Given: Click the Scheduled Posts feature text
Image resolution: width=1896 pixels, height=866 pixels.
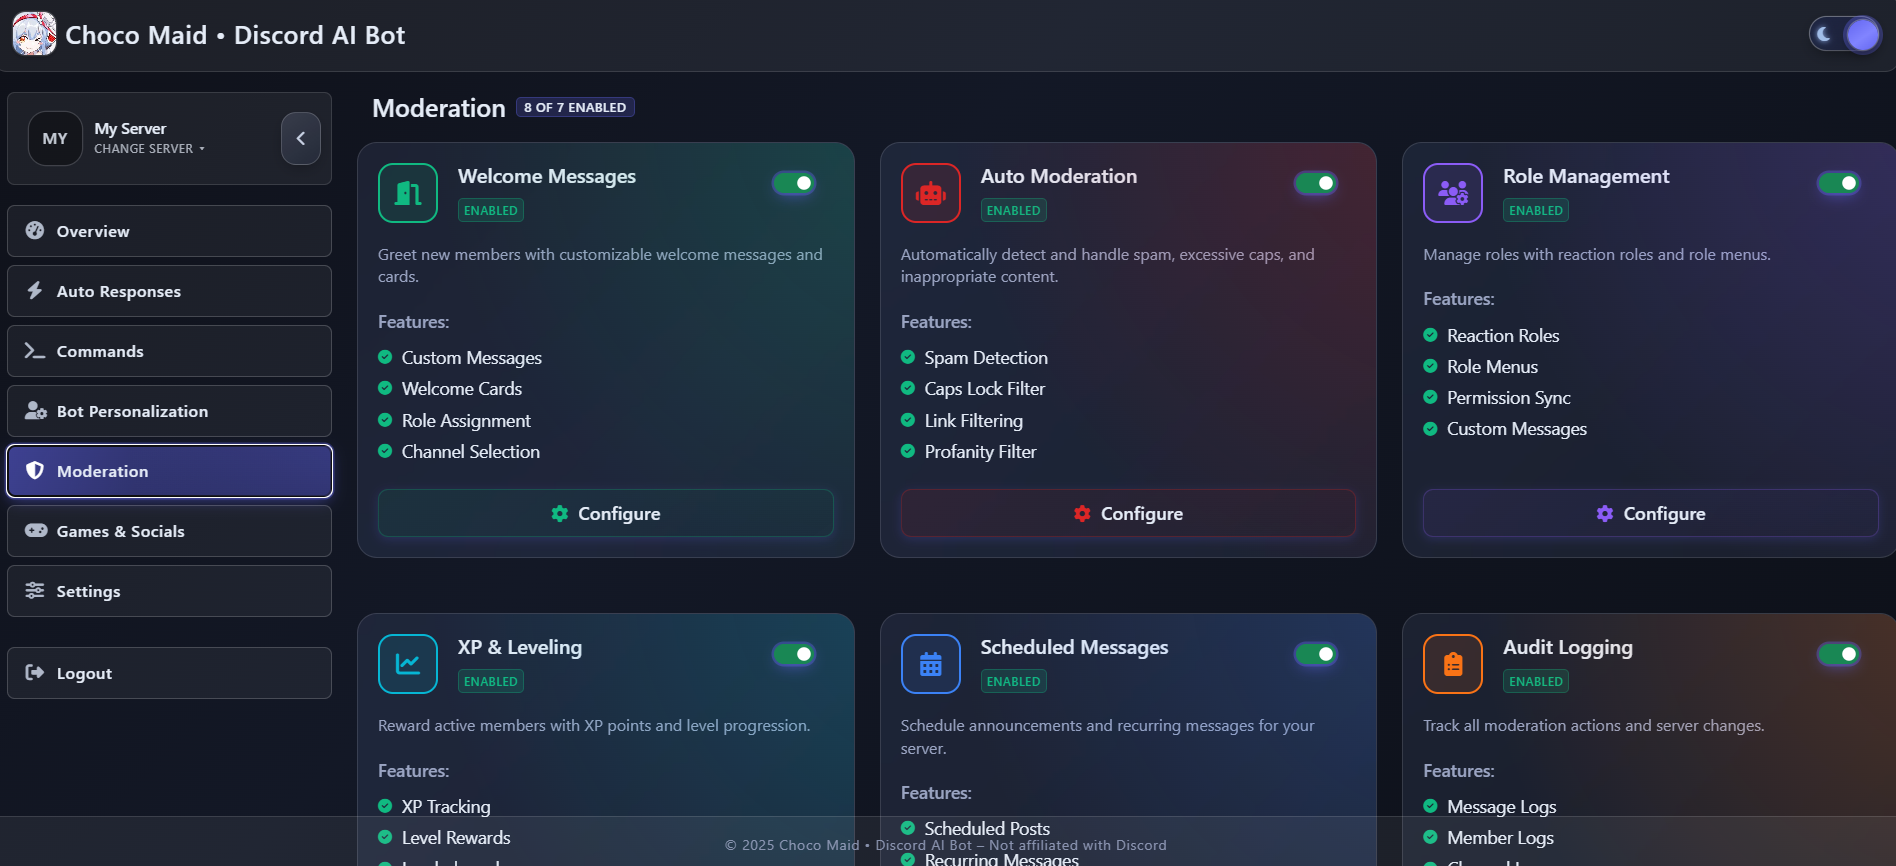Looking at the screenshot, I should (987, 828).
